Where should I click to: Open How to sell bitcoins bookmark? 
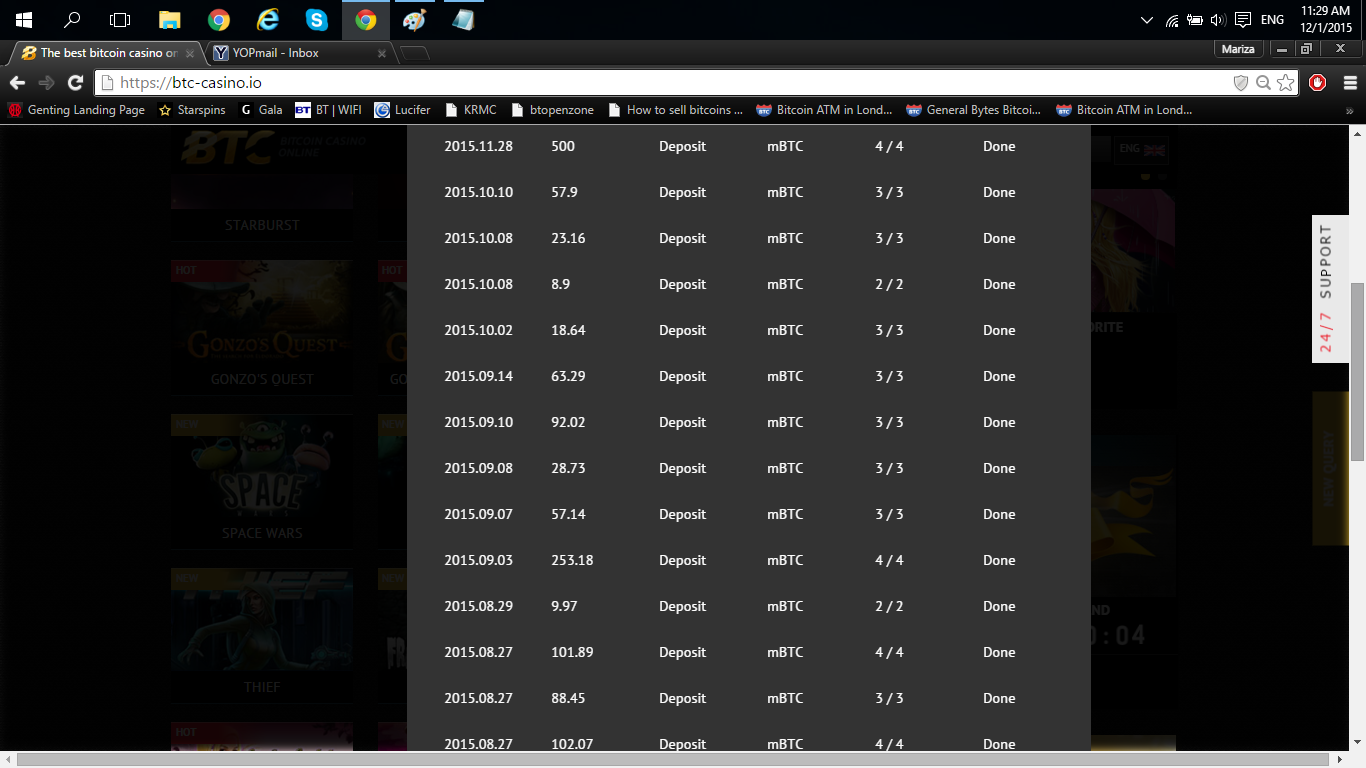click(x=675, y=110)
